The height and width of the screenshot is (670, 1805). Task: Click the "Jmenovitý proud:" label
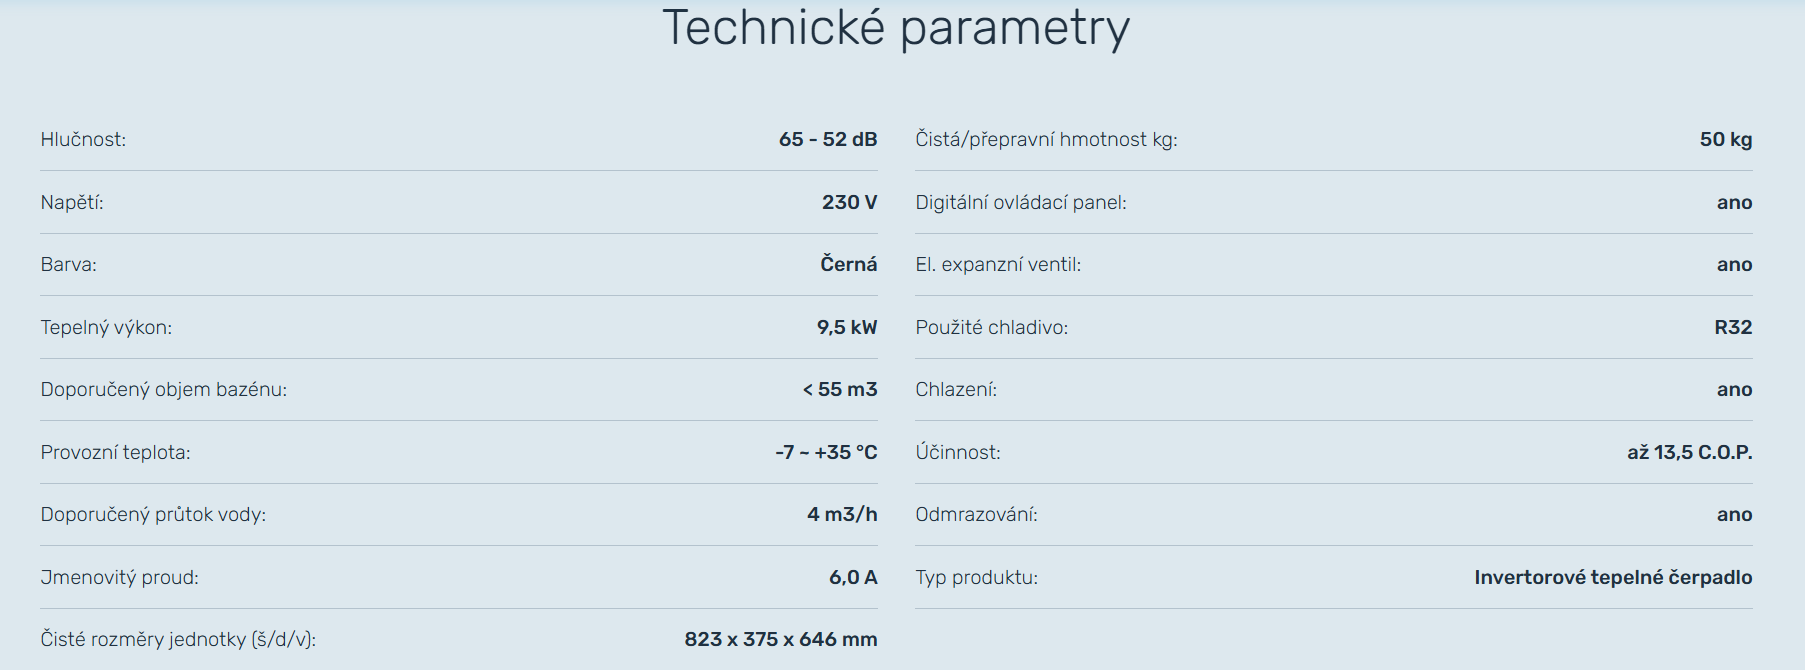click(x=119, y=578)
